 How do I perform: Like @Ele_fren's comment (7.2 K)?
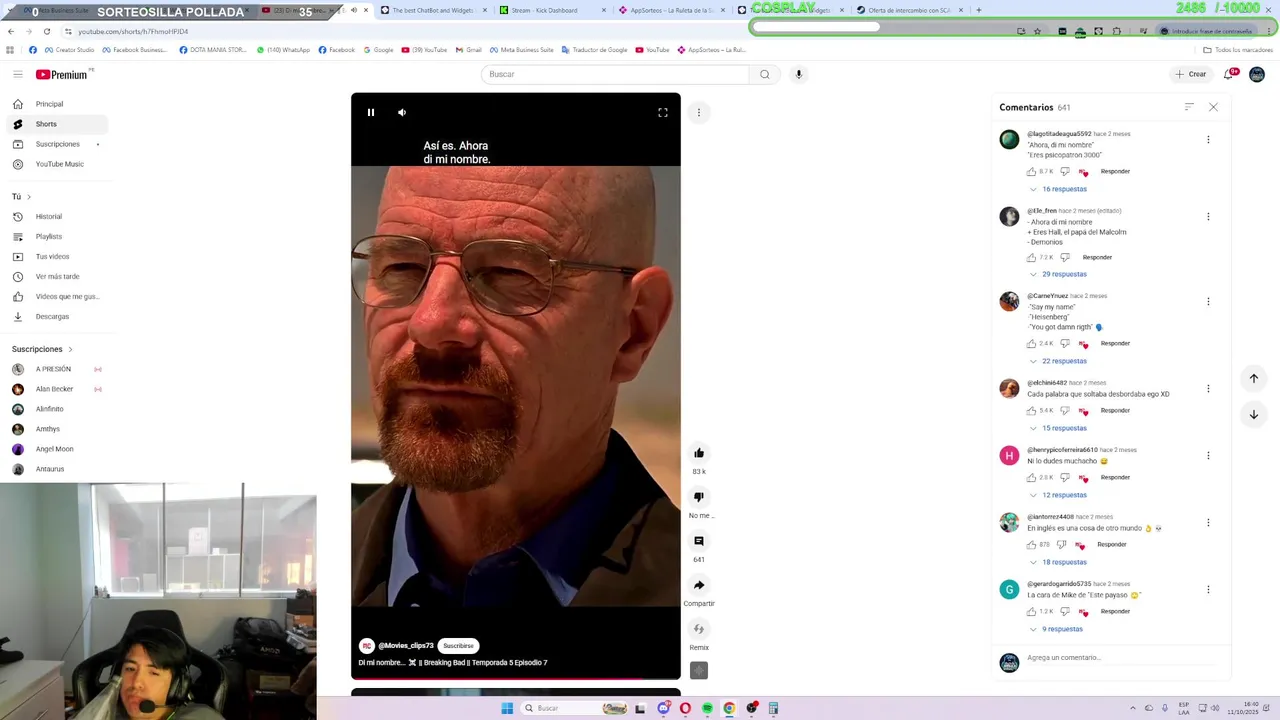(x=1032, y=257)
